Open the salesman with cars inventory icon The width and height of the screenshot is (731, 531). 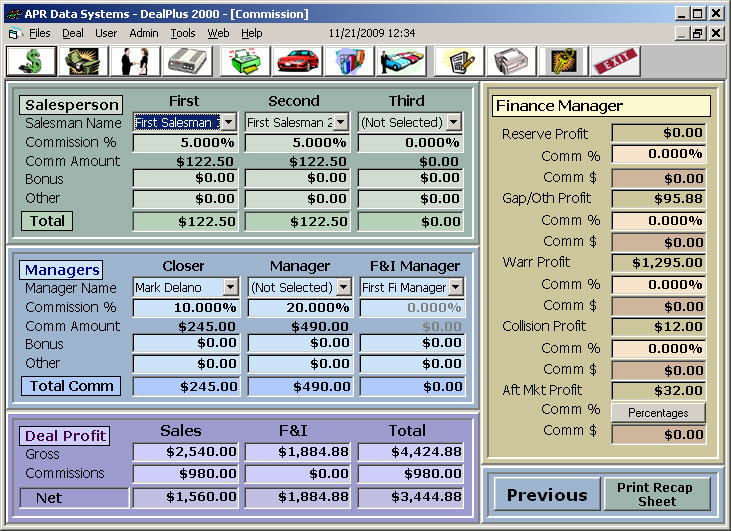(x=401, y=61)
